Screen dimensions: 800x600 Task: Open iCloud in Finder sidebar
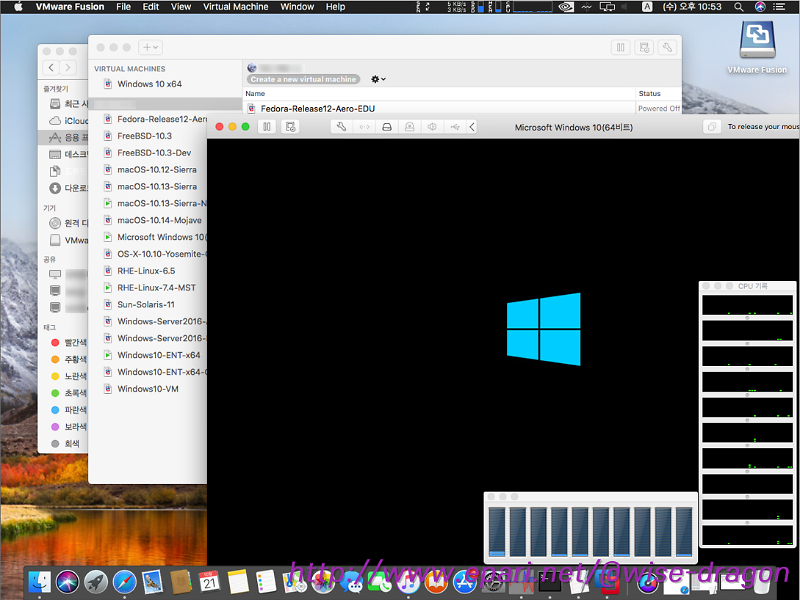pos(69,120)
